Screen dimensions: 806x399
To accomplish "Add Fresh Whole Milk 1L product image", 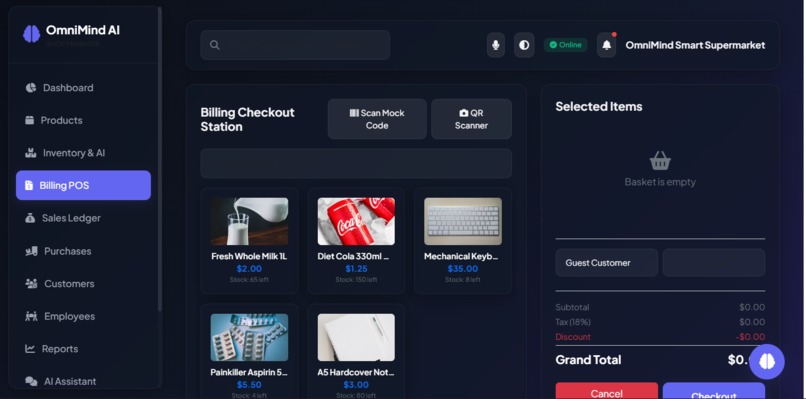I will [249, 222].
